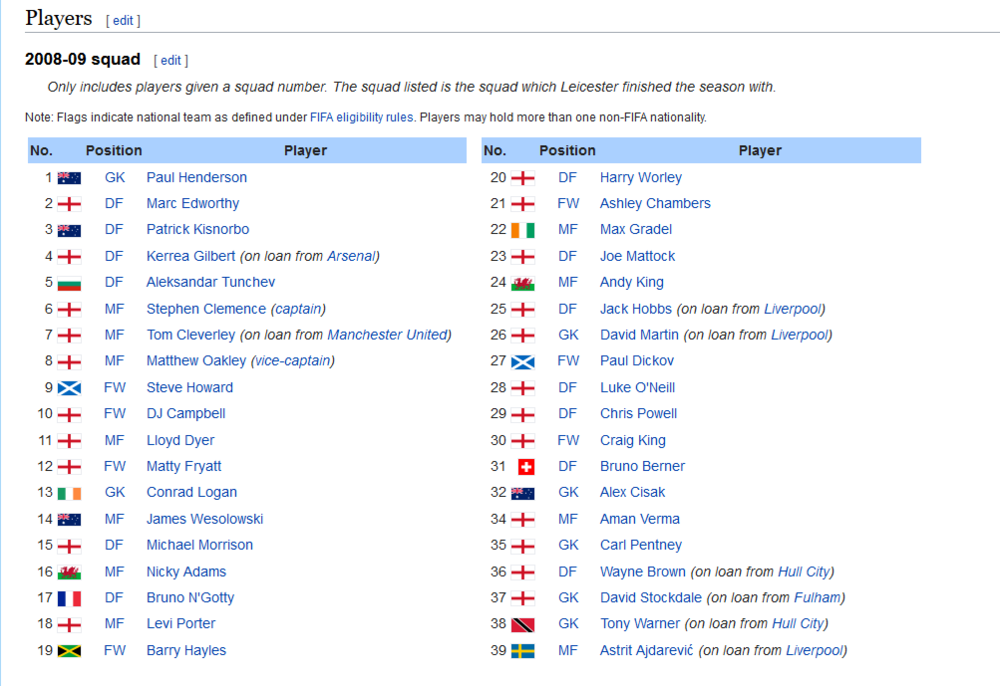
Task: Edit the Players section
Action: click(x=123, y=20)
